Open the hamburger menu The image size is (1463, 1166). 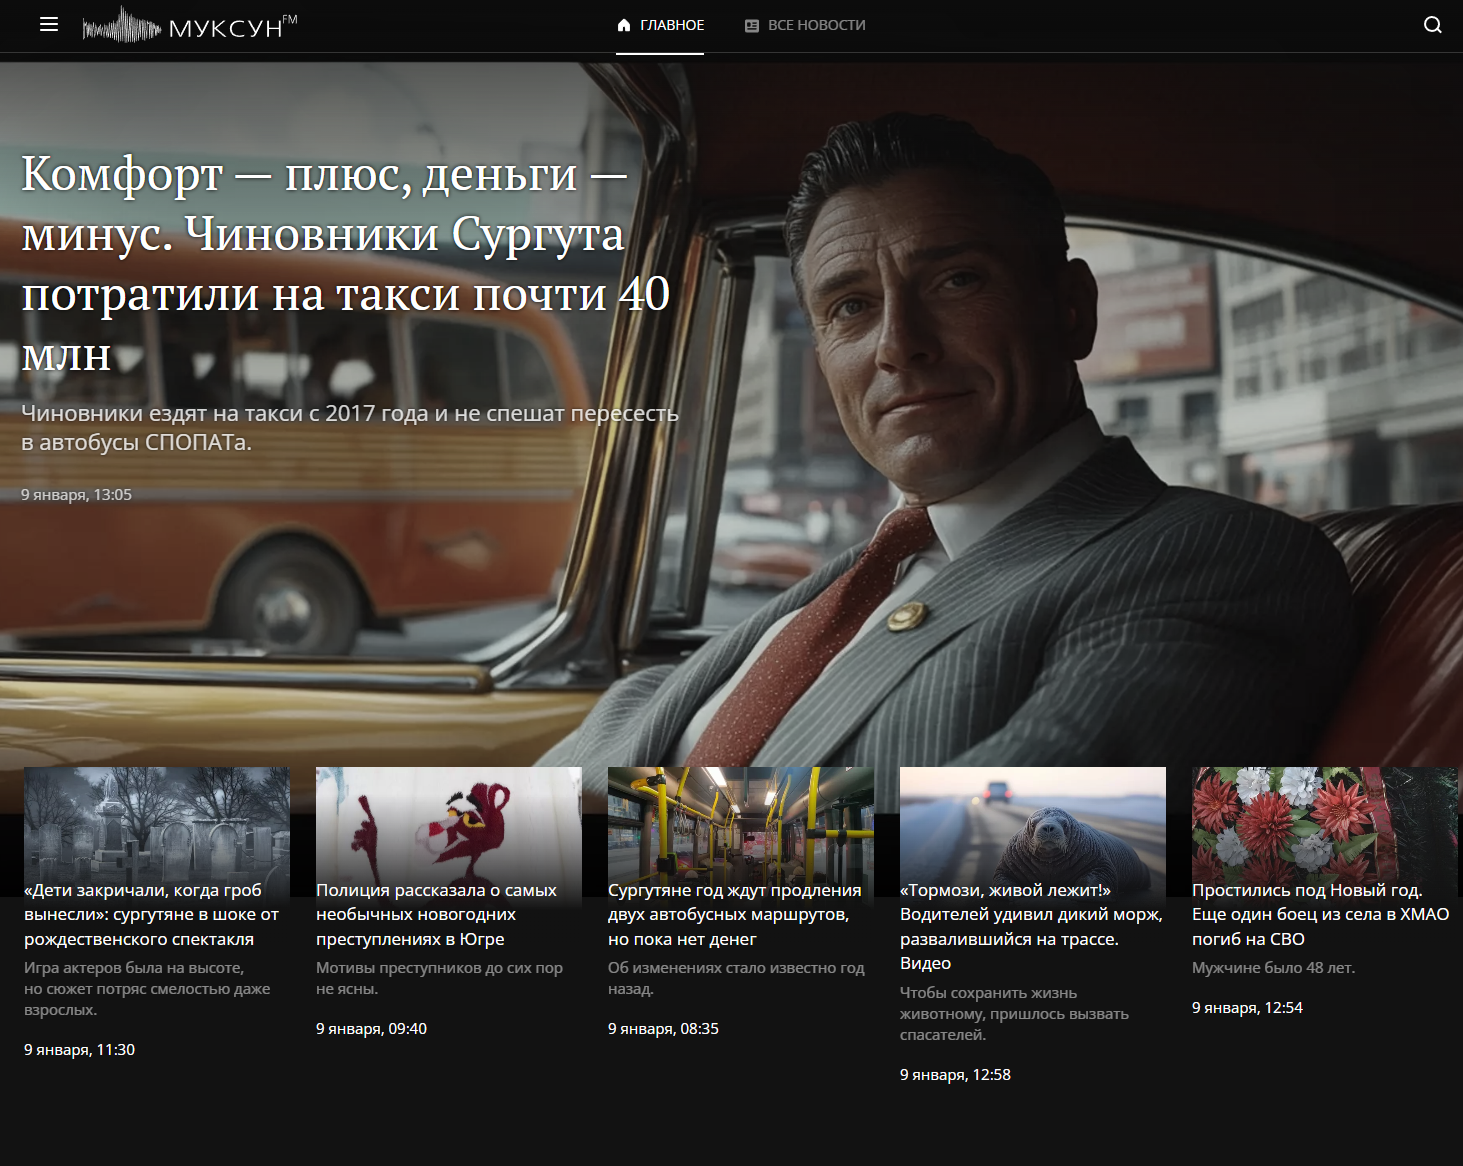[48, 25]
